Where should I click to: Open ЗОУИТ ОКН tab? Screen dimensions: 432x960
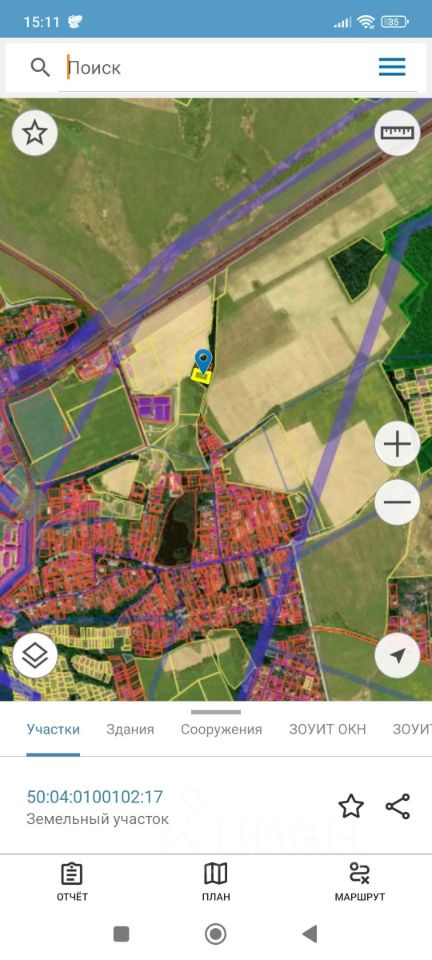(327, 729)
